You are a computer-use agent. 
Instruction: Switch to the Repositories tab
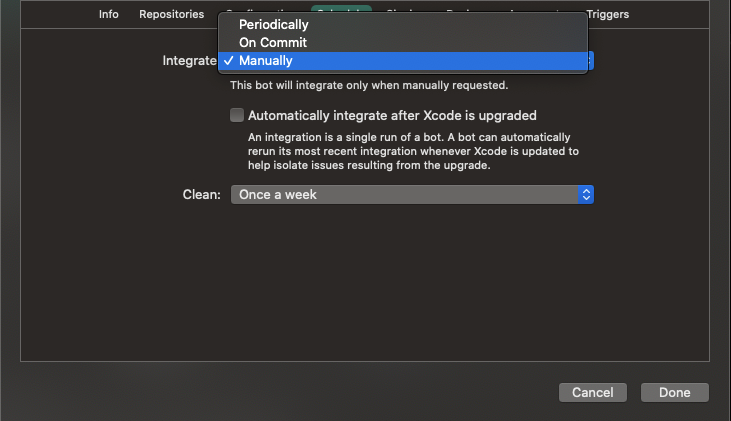coord(172,14)
